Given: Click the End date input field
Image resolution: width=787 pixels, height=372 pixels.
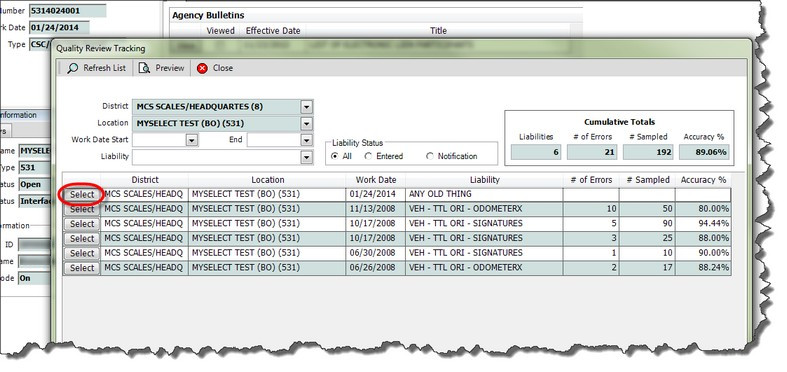Looking at the screenshot, I should [274, 140].
